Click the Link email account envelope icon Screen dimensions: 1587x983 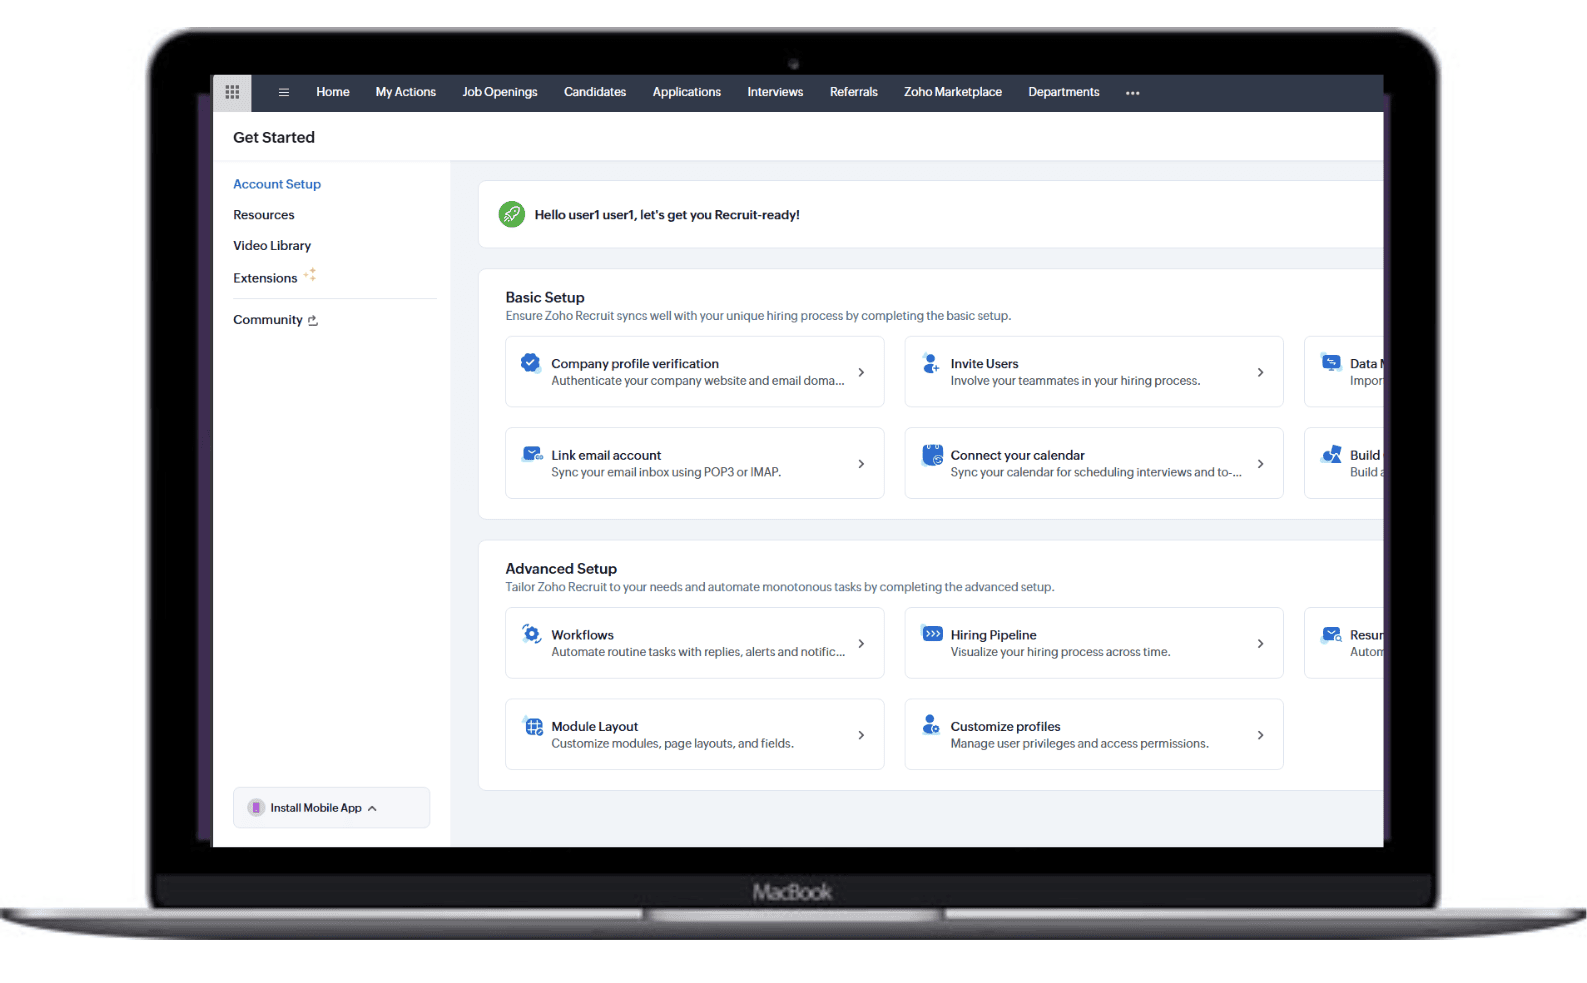[x=532, y=455]
